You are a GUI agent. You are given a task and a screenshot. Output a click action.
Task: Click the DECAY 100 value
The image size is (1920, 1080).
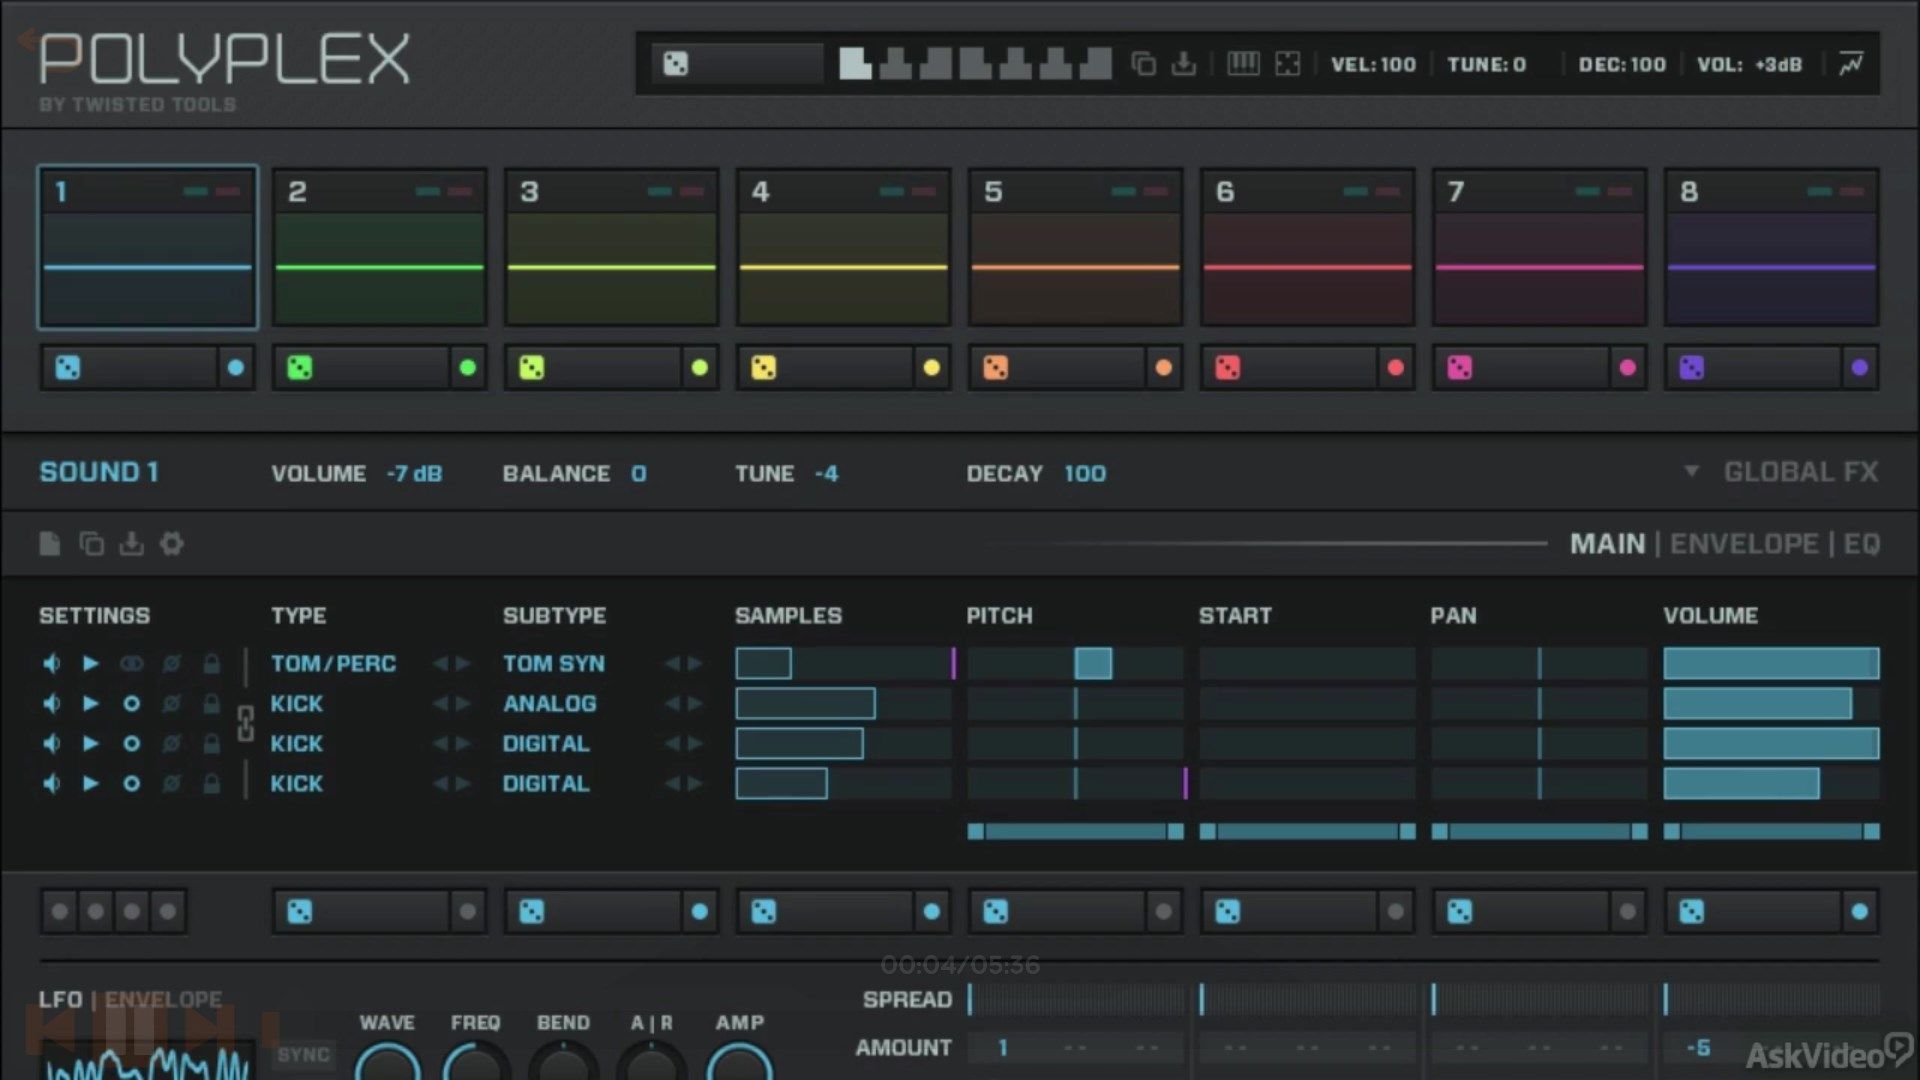1085,473
